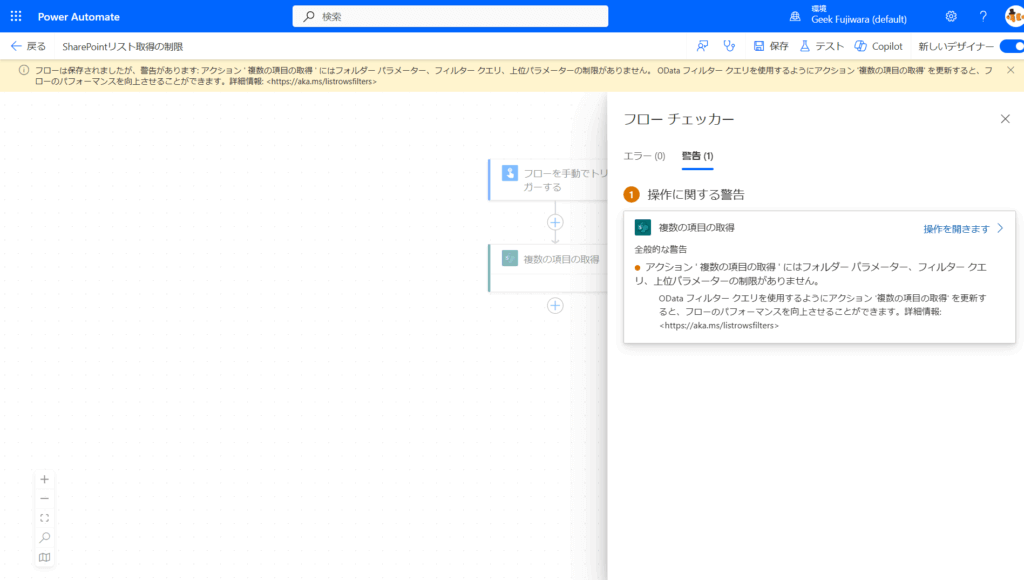Toggle the minimap icon
Viewport: 1024px width, 580px height.
(x=44, y=557)
